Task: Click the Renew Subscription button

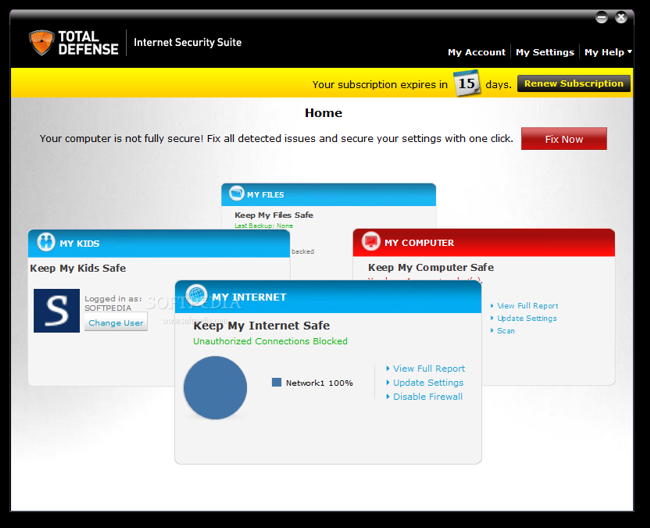Action: (x=574, y=84)
